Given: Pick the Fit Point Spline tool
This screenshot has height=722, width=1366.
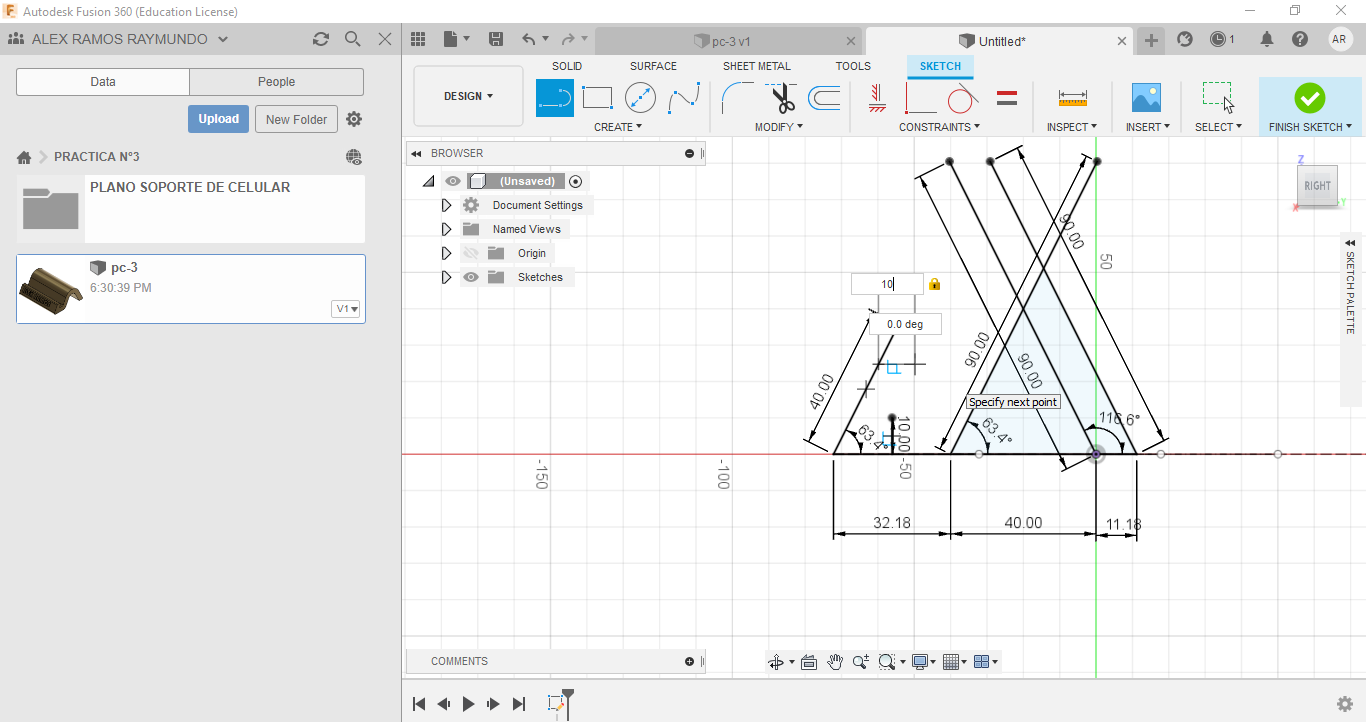Looking at the screenshot, I should pos(684,98).
